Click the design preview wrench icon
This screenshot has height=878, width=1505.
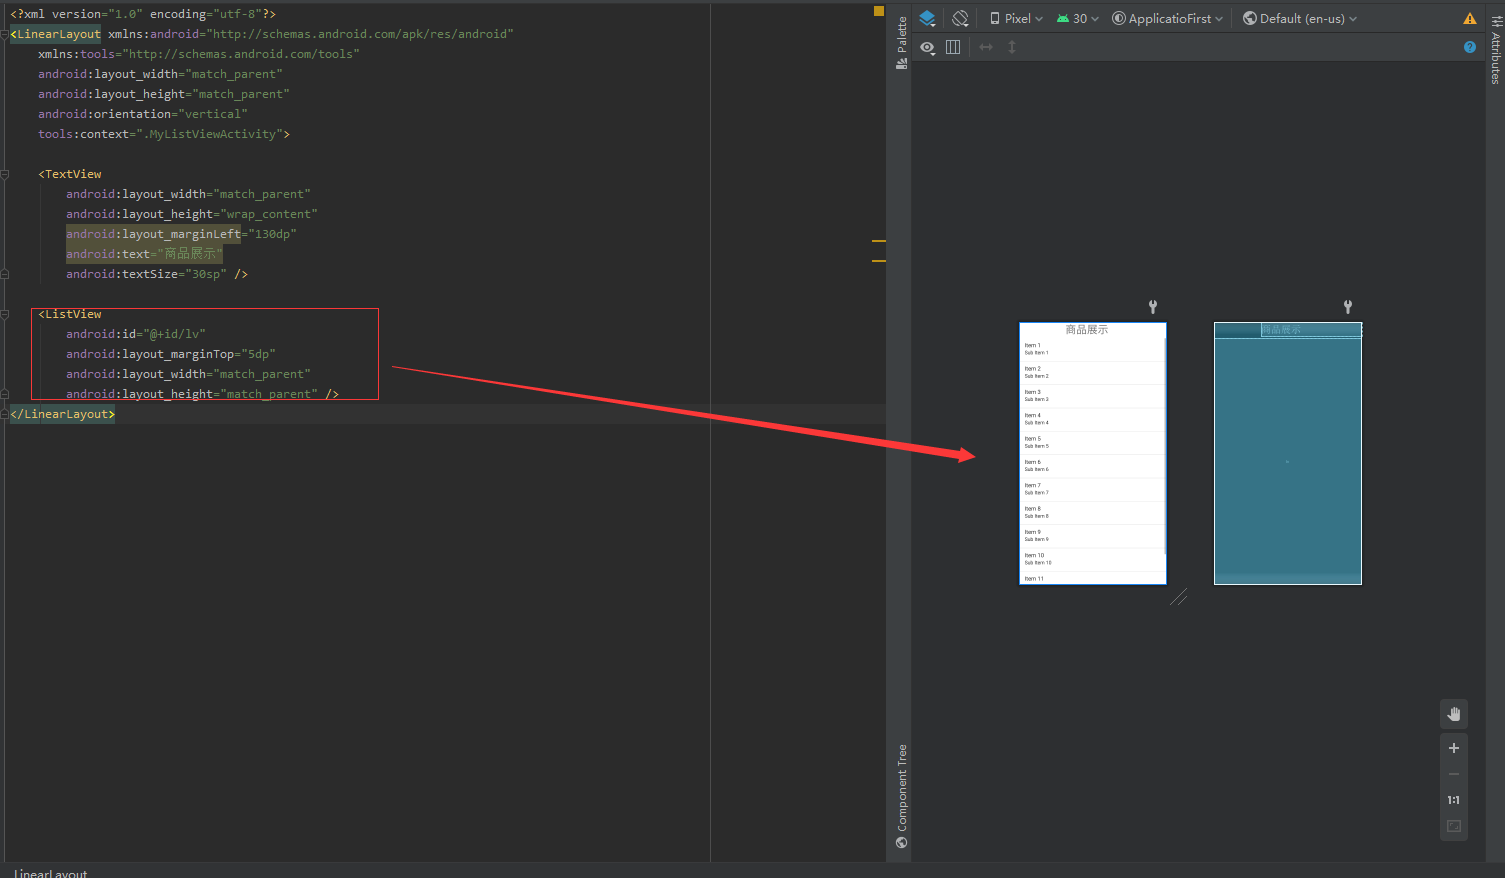click(1153, 307)
